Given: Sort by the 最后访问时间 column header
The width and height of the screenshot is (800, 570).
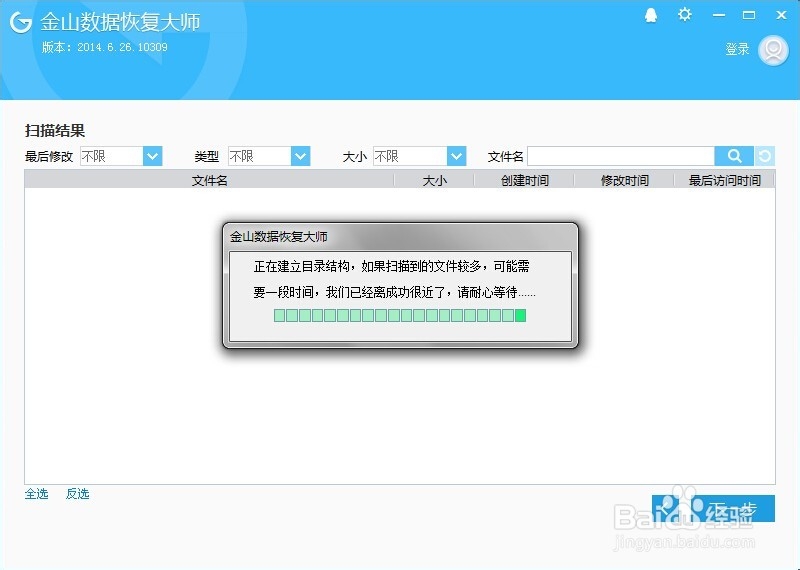Looking at the screenshot, I should (x=724, y=180).
